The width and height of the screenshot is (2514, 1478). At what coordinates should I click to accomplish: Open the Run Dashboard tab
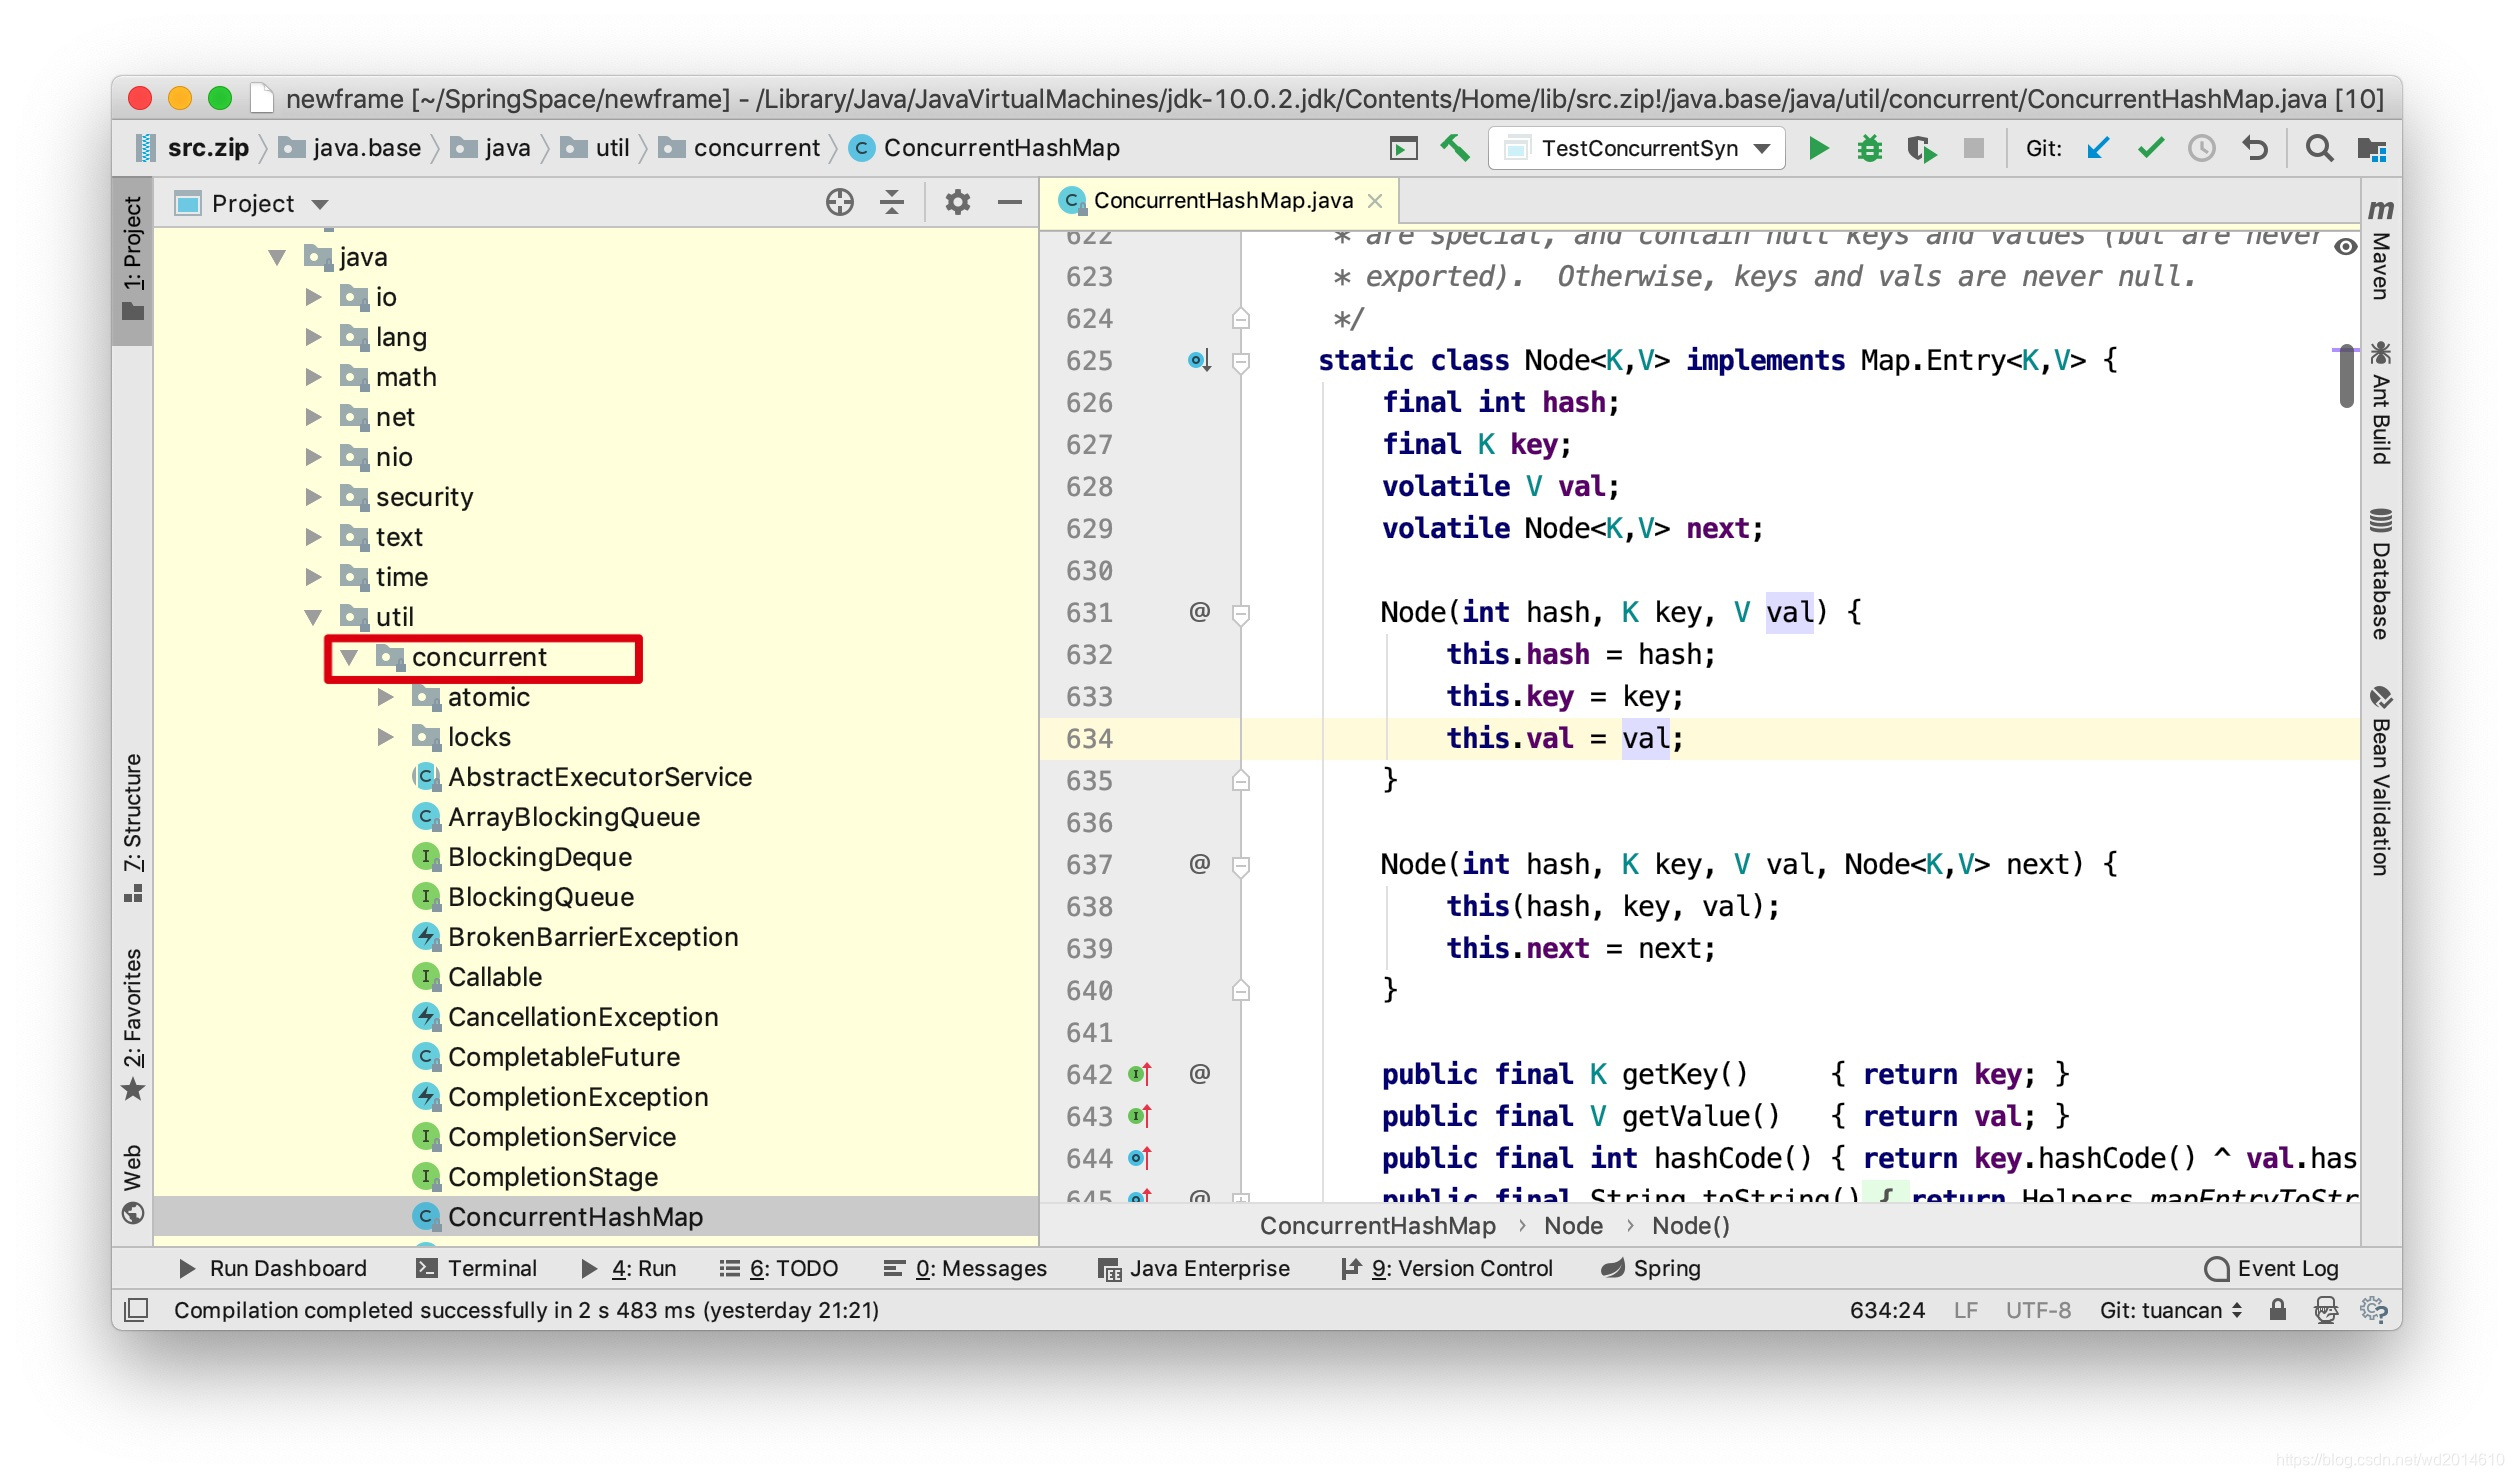[x=272, y=1268]
